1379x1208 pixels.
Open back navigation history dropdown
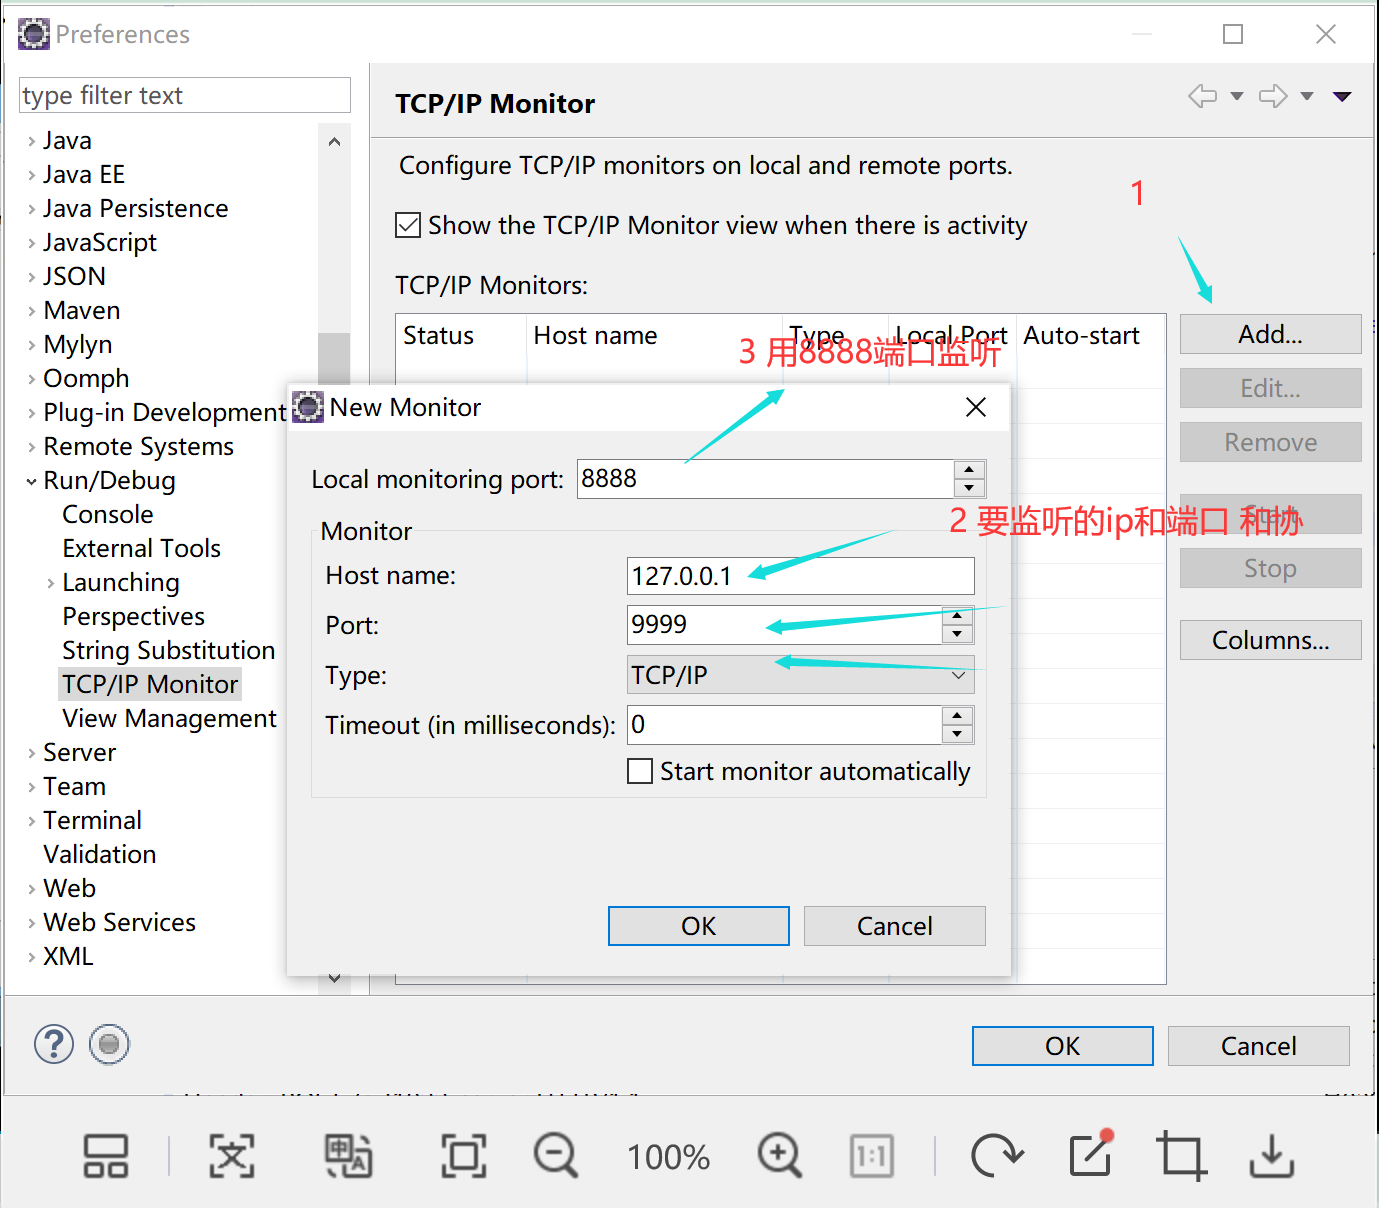point(1237,96)
